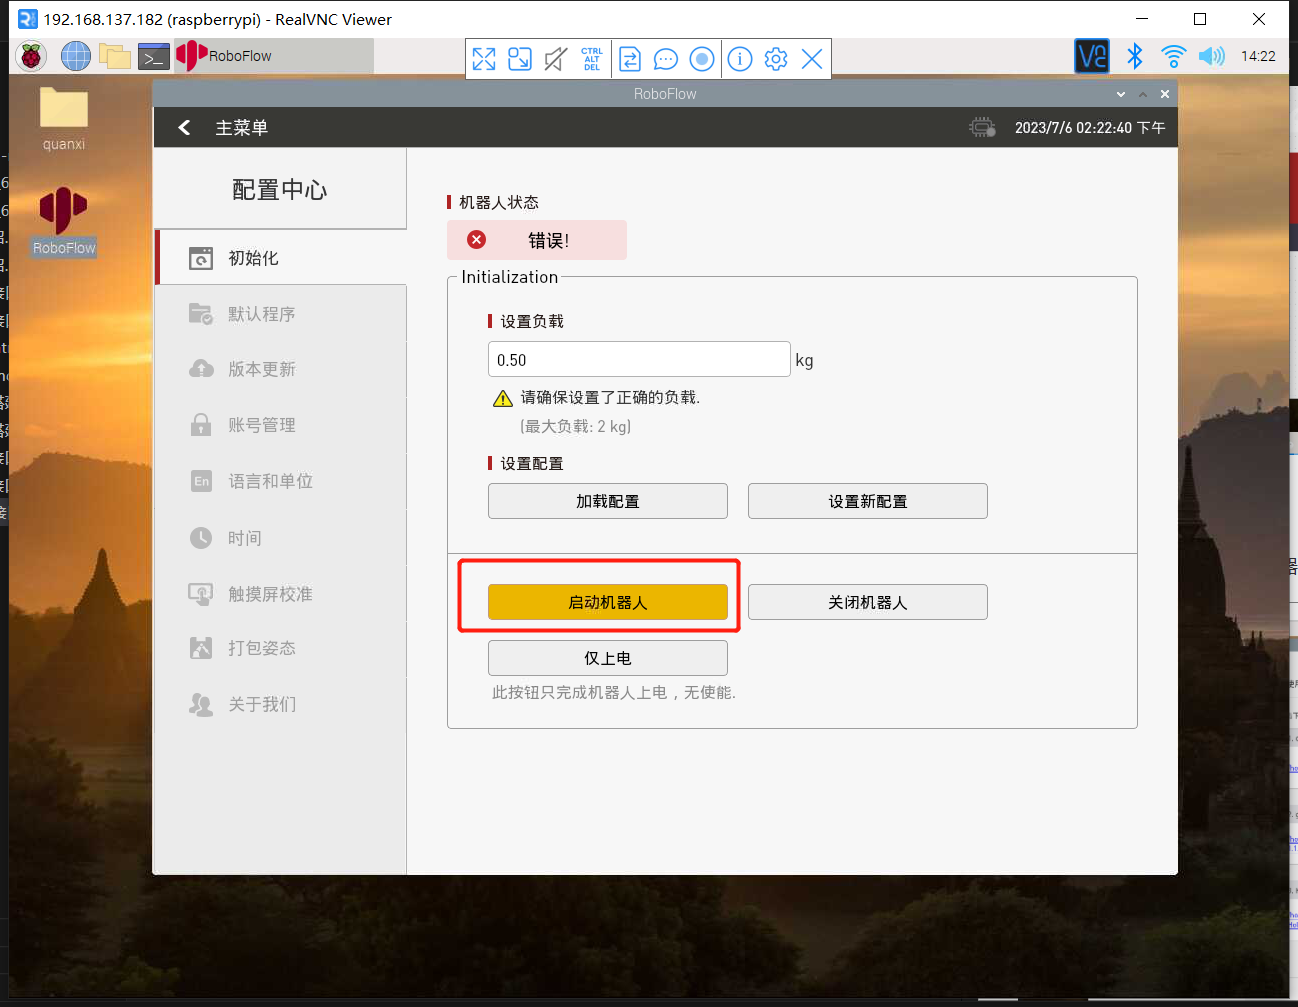This screenshot has height=1007, width=1298.
Task: Click the 仅上电 button
Action: pos(607,658)
